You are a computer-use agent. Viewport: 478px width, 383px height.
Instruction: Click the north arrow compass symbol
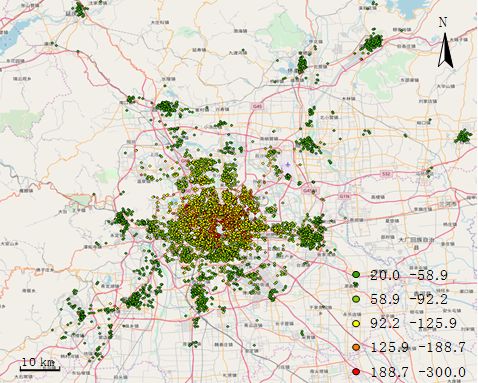[x=446, y=50]
